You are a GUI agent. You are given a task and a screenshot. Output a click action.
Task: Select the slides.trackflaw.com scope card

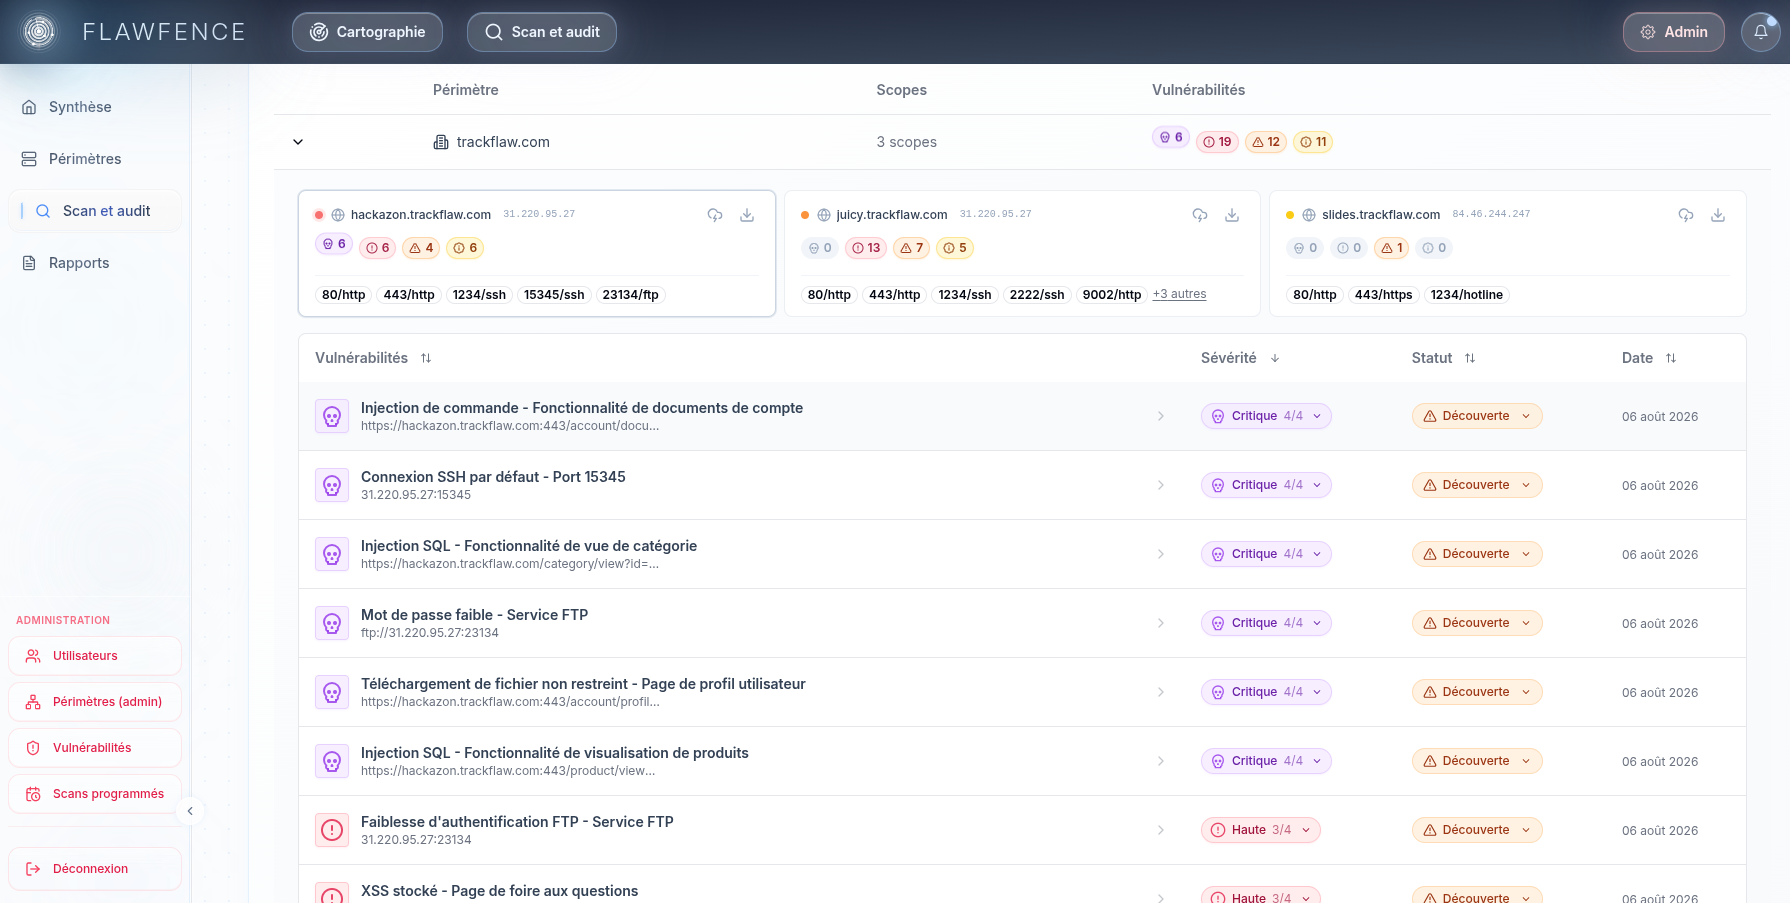pyautogui.click(x=1507, y=254)
